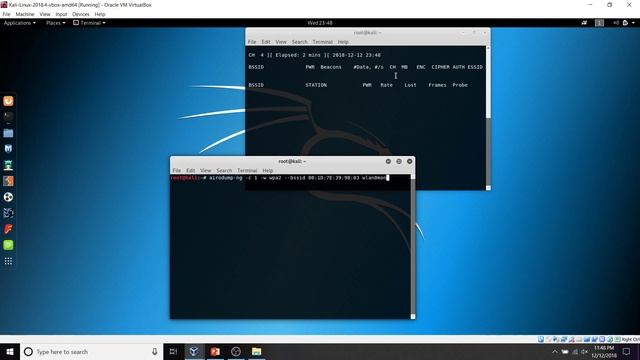Click network icon in Windows tray
This screenshot has width=640, height=360.
coord(575,352)
